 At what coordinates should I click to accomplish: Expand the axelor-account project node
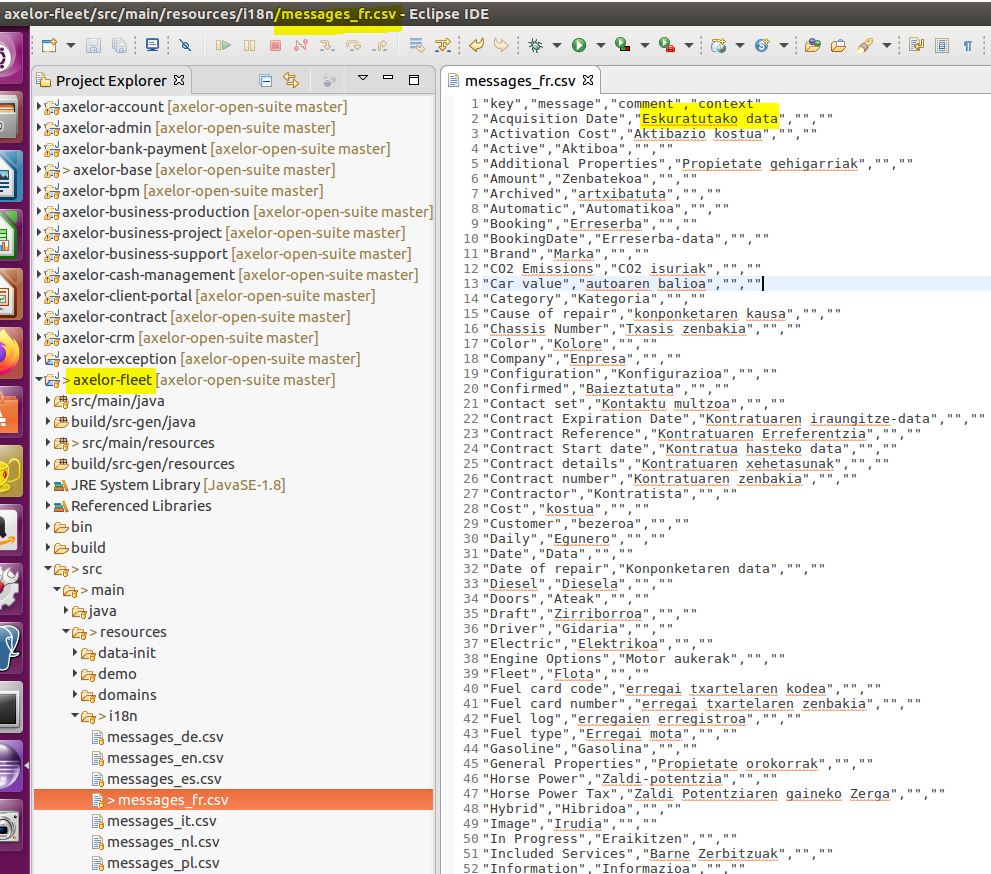[39, 107]
